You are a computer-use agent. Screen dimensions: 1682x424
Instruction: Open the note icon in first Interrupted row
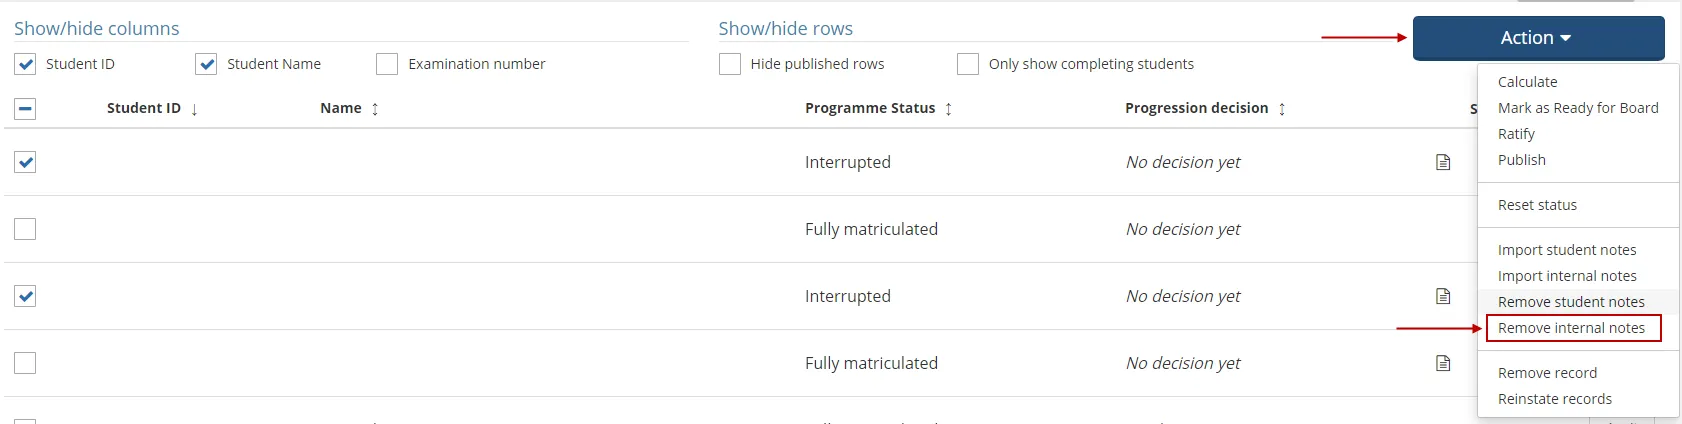pos(1443,162)
